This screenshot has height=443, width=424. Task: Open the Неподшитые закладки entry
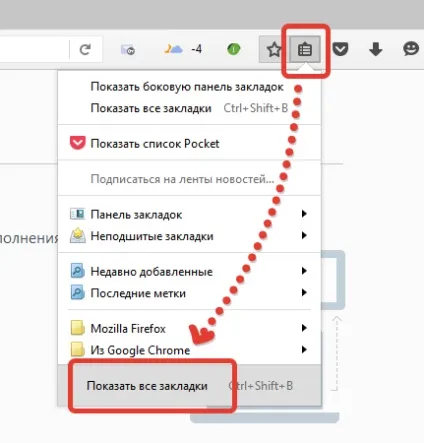189,236
